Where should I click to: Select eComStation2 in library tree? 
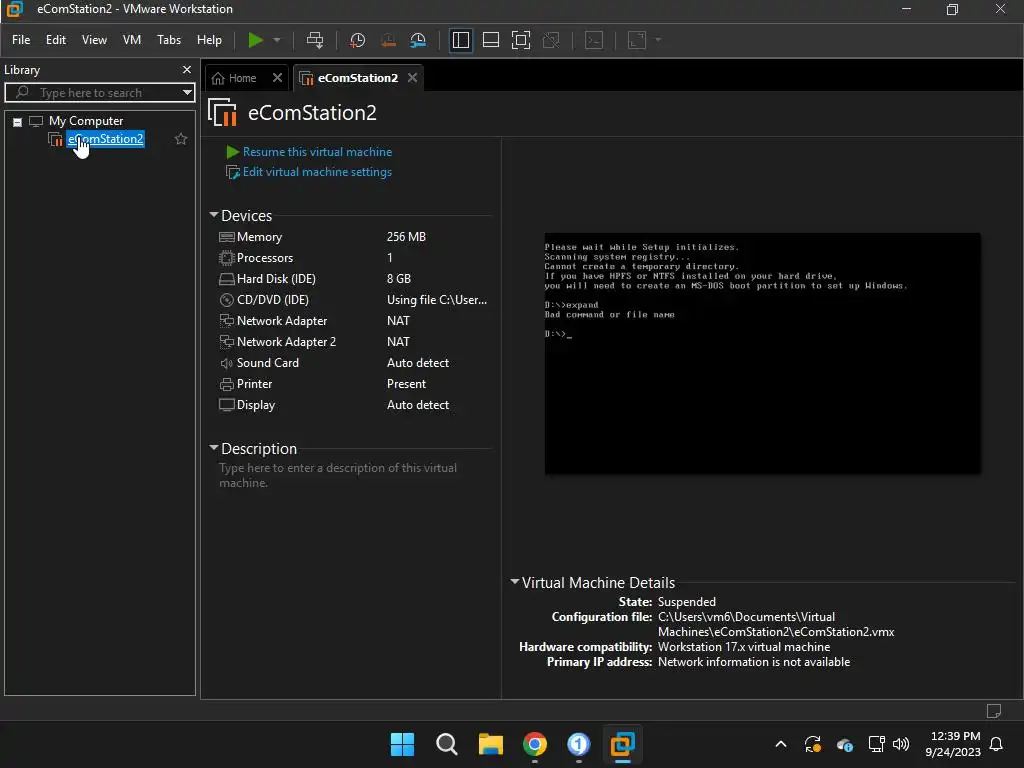(105, 139)
